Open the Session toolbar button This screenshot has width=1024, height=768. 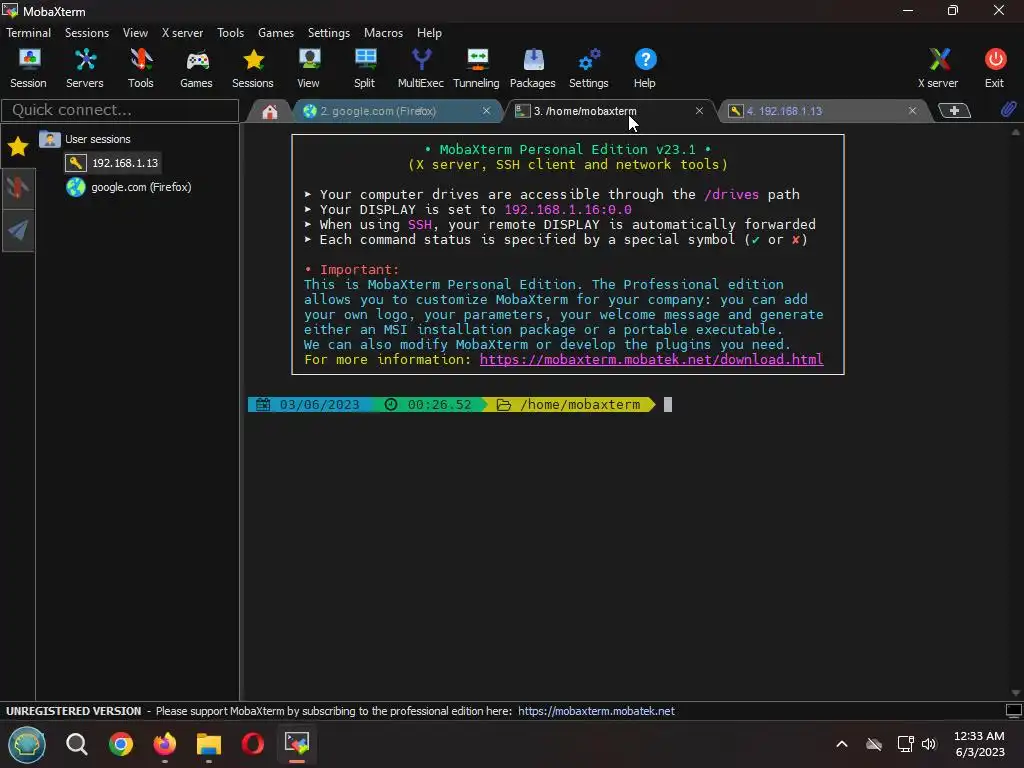(x=28, y=68)
